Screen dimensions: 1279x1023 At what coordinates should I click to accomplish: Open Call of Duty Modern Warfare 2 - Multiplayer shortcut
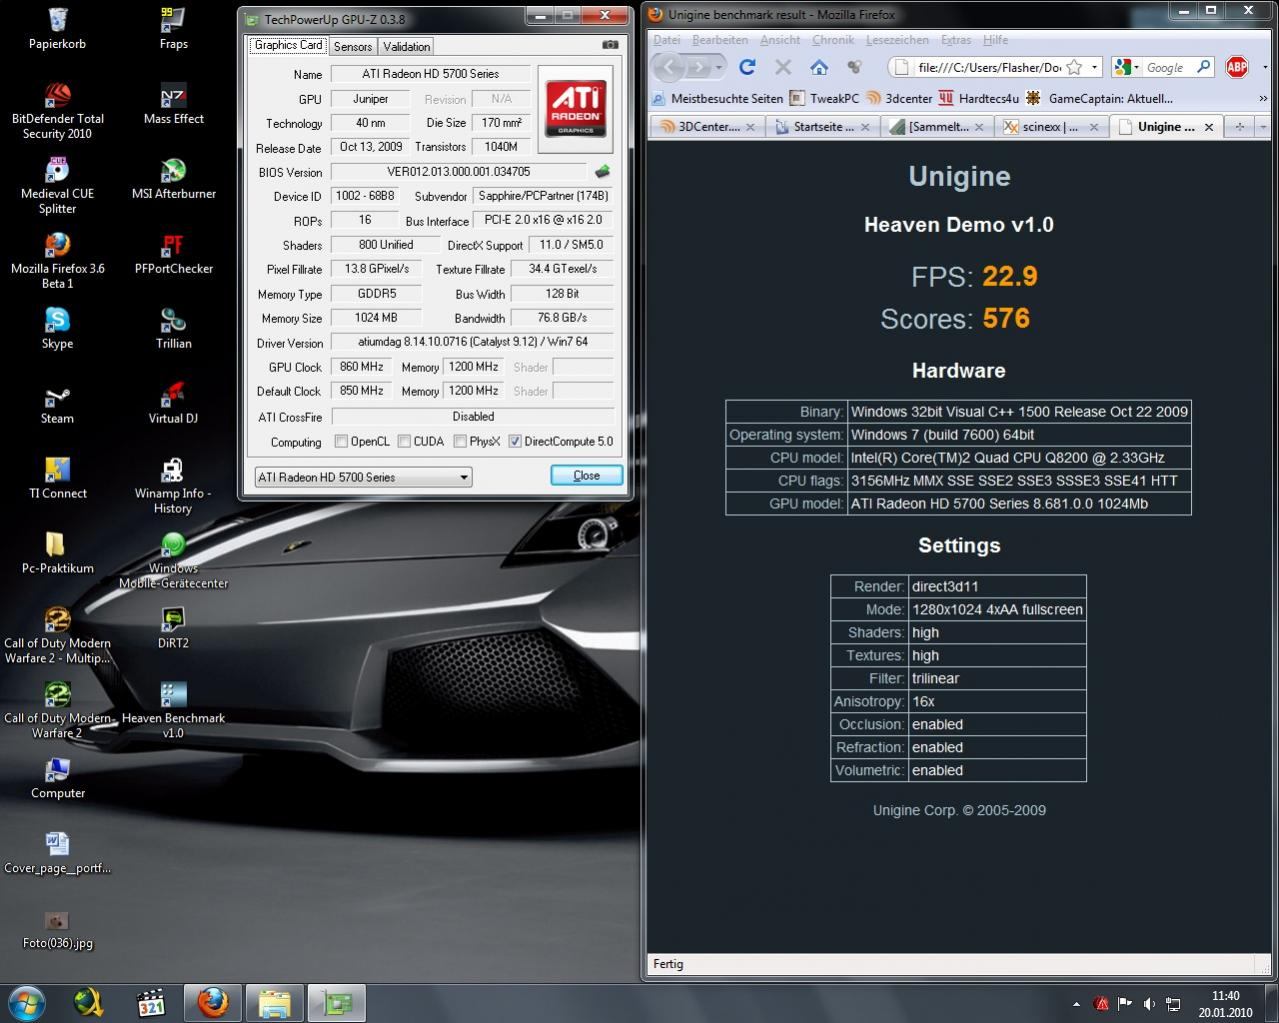[x=57, y=635]
